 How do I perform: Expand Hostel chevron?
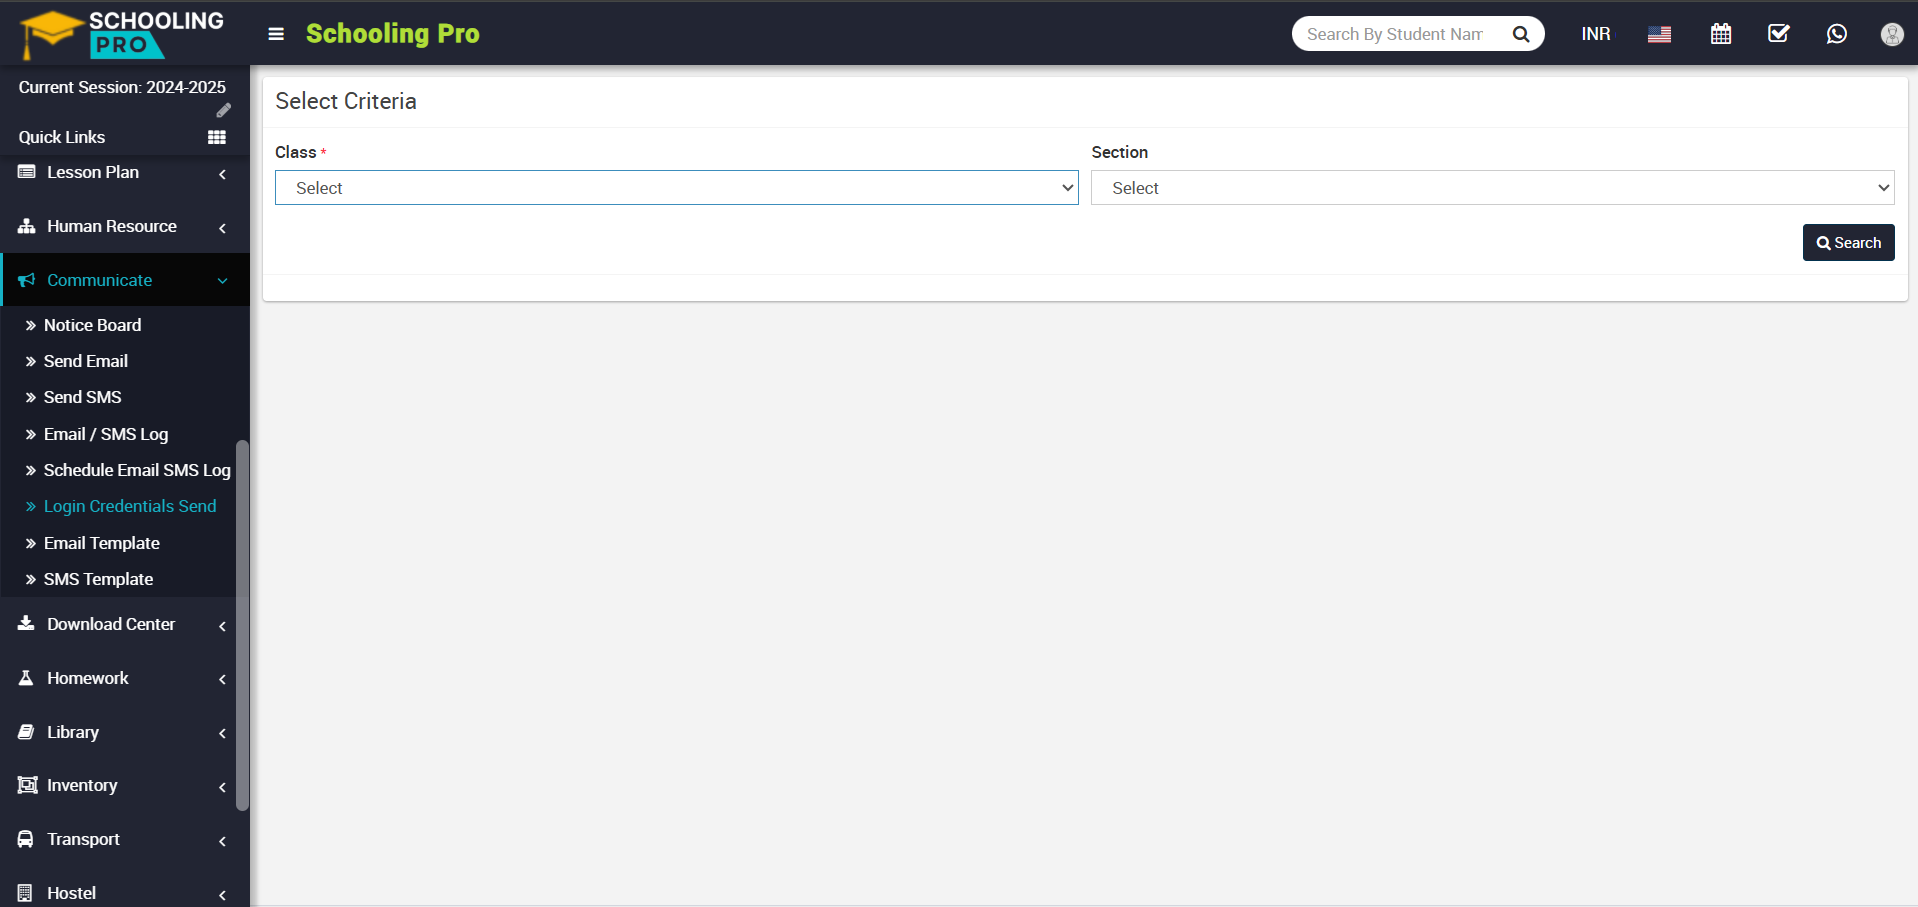pos(222,895)
